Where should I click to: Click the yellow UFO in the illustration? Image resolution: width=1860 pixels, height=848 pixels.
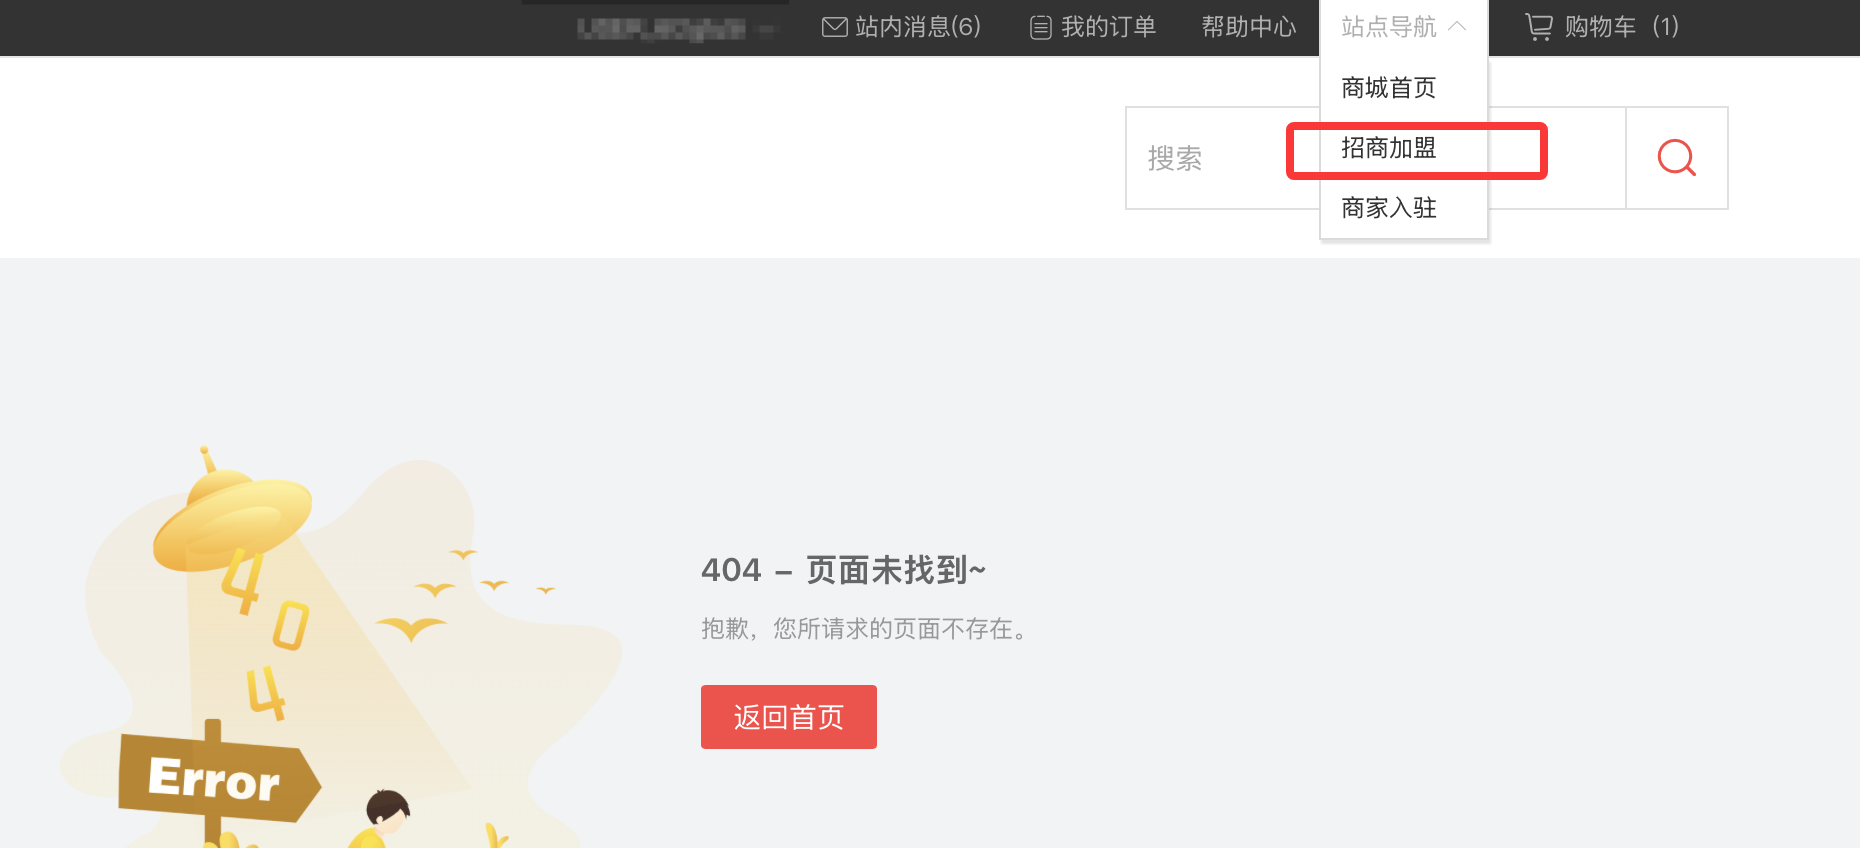click(232, 516)
